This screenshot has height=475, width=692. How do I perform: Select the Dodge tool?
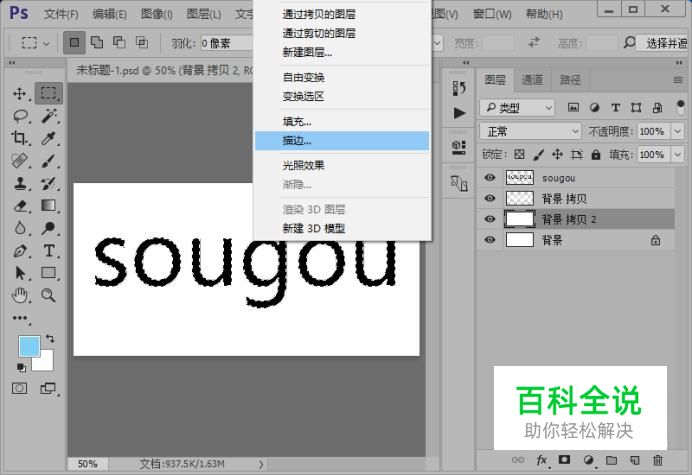tap(49, 228)
